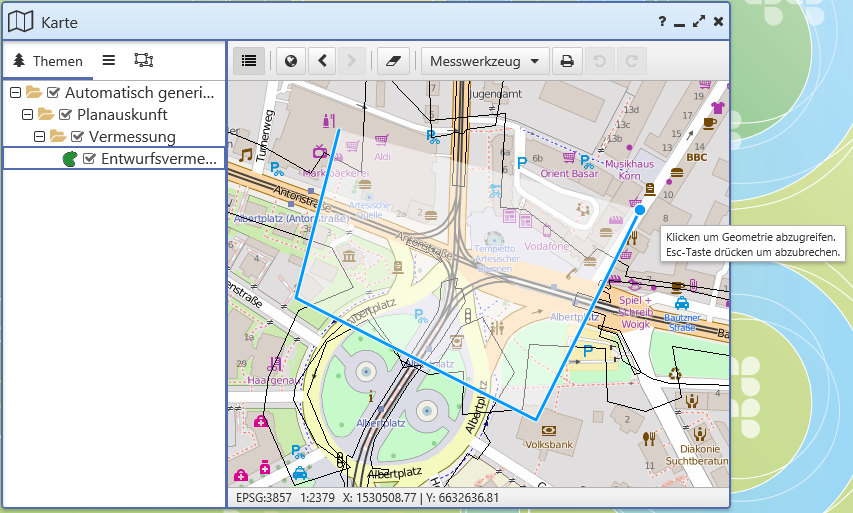Toggle the Entwurfsvermessung layer checkbox

89,159
